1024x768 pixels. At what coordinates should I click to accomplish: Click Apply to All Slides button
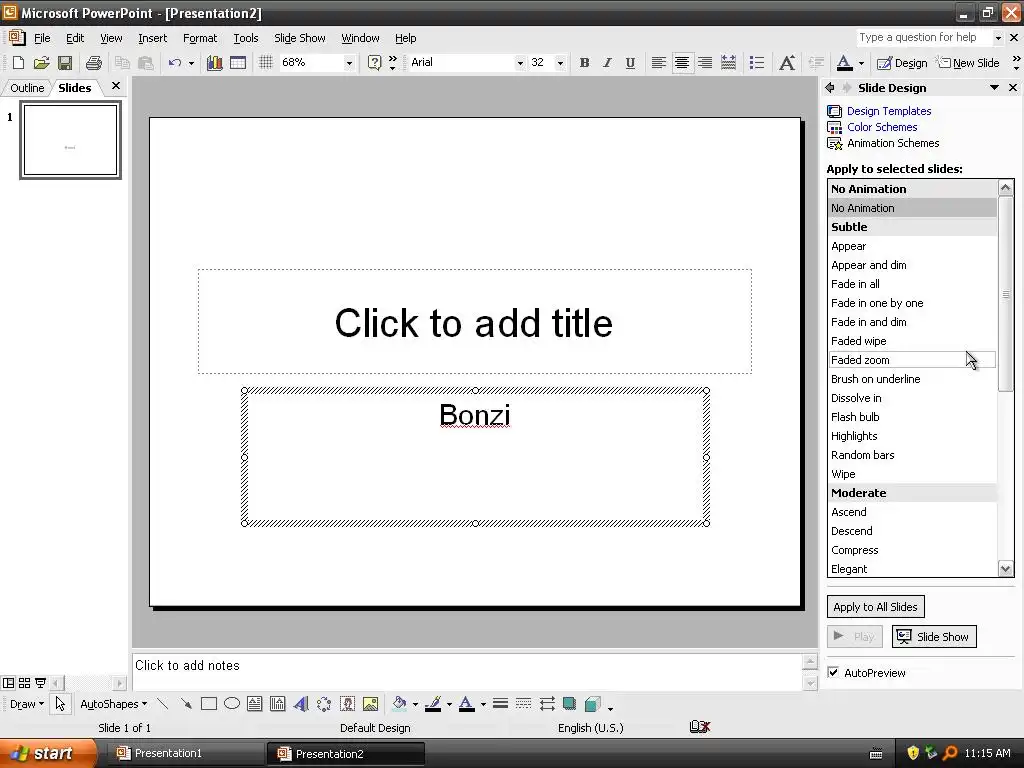875,607
